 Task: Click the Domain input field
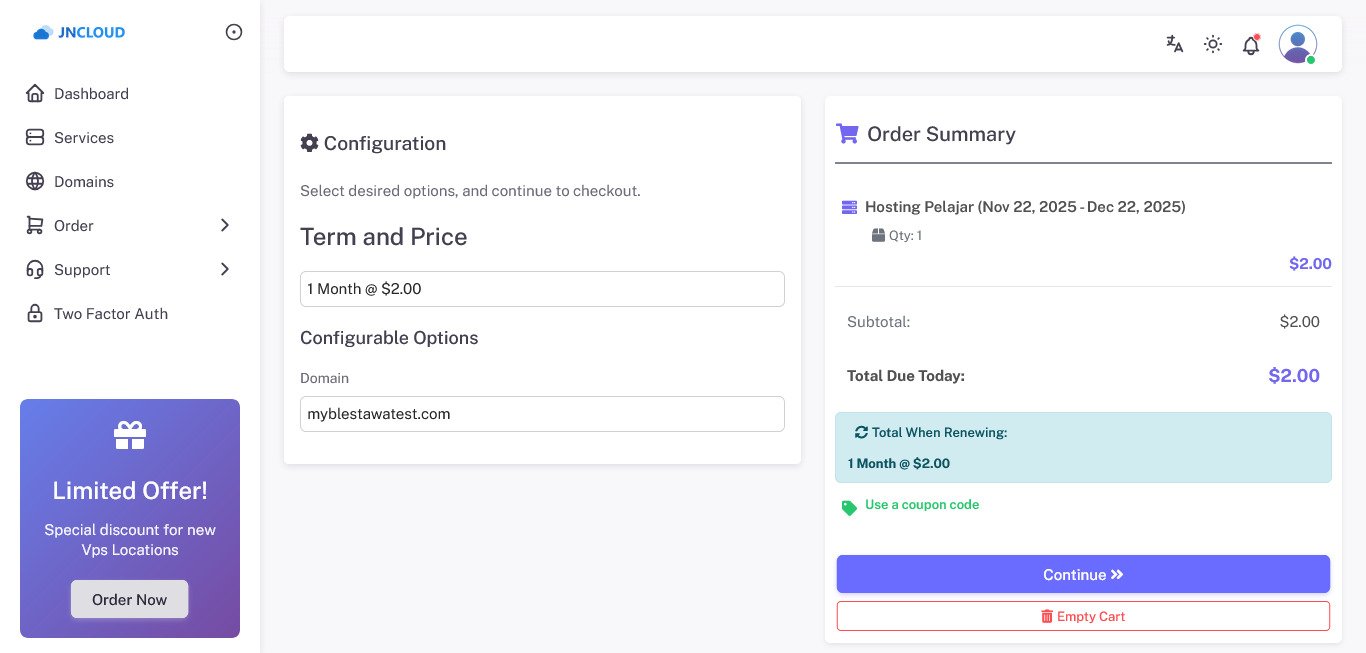(542, 414)
